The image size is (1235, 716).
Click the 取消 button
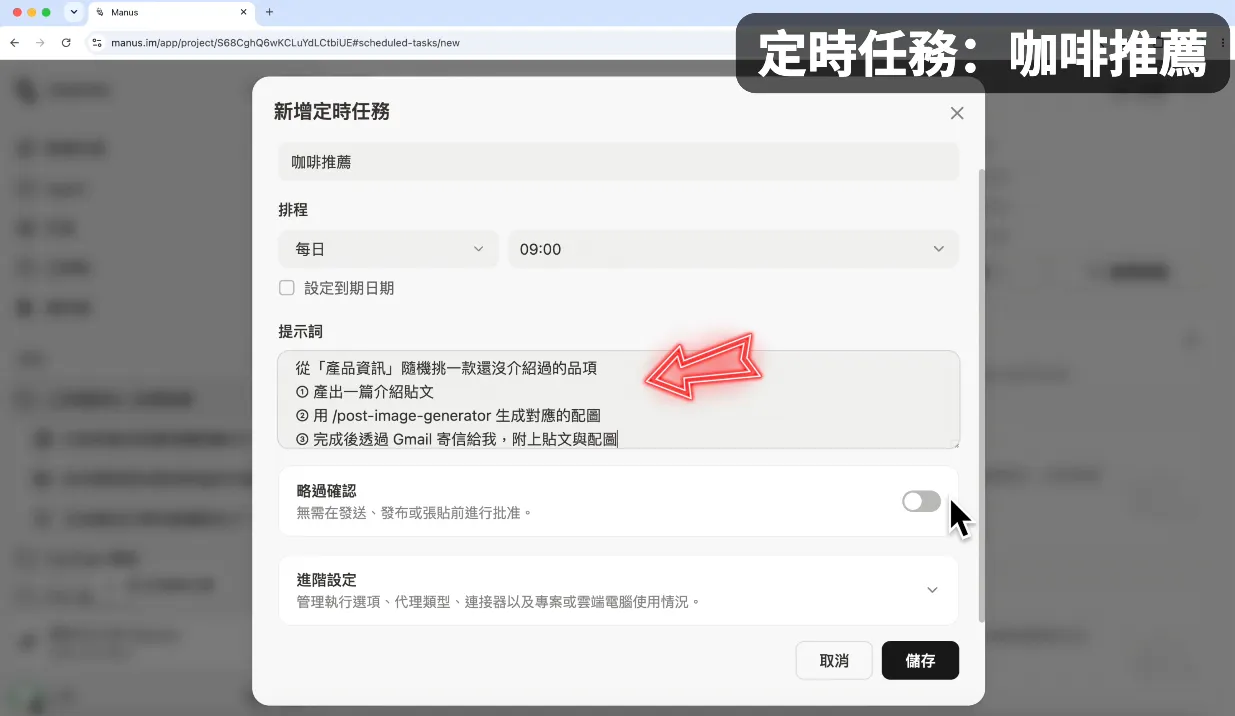click(x=834, y=660)
